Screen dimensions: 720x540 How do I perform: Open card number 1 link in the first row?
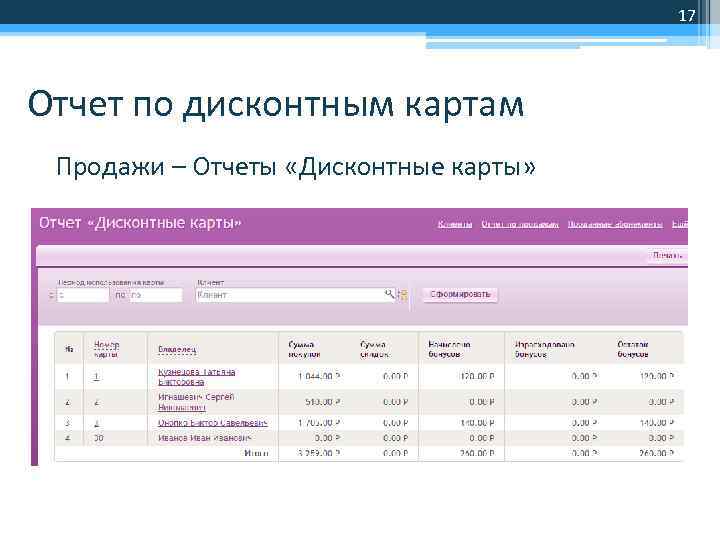(x=96, y=377)
